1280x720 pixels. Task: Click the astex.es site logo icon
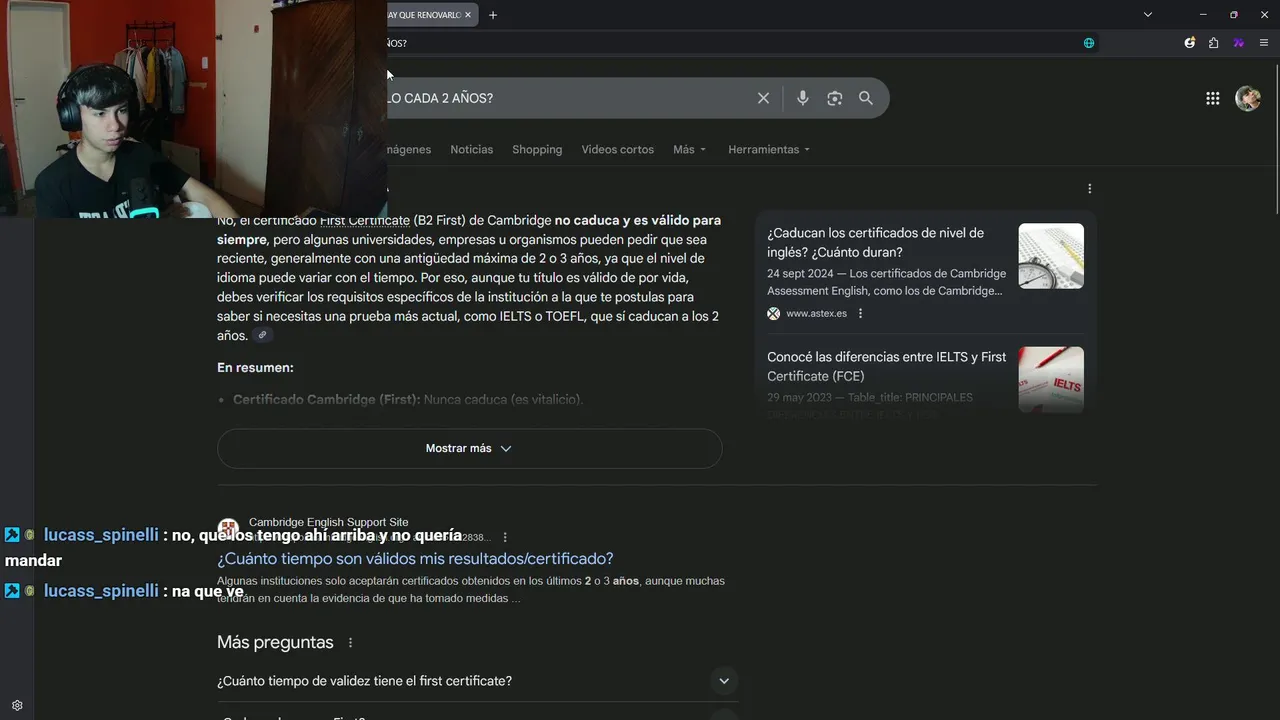[773, 313]
